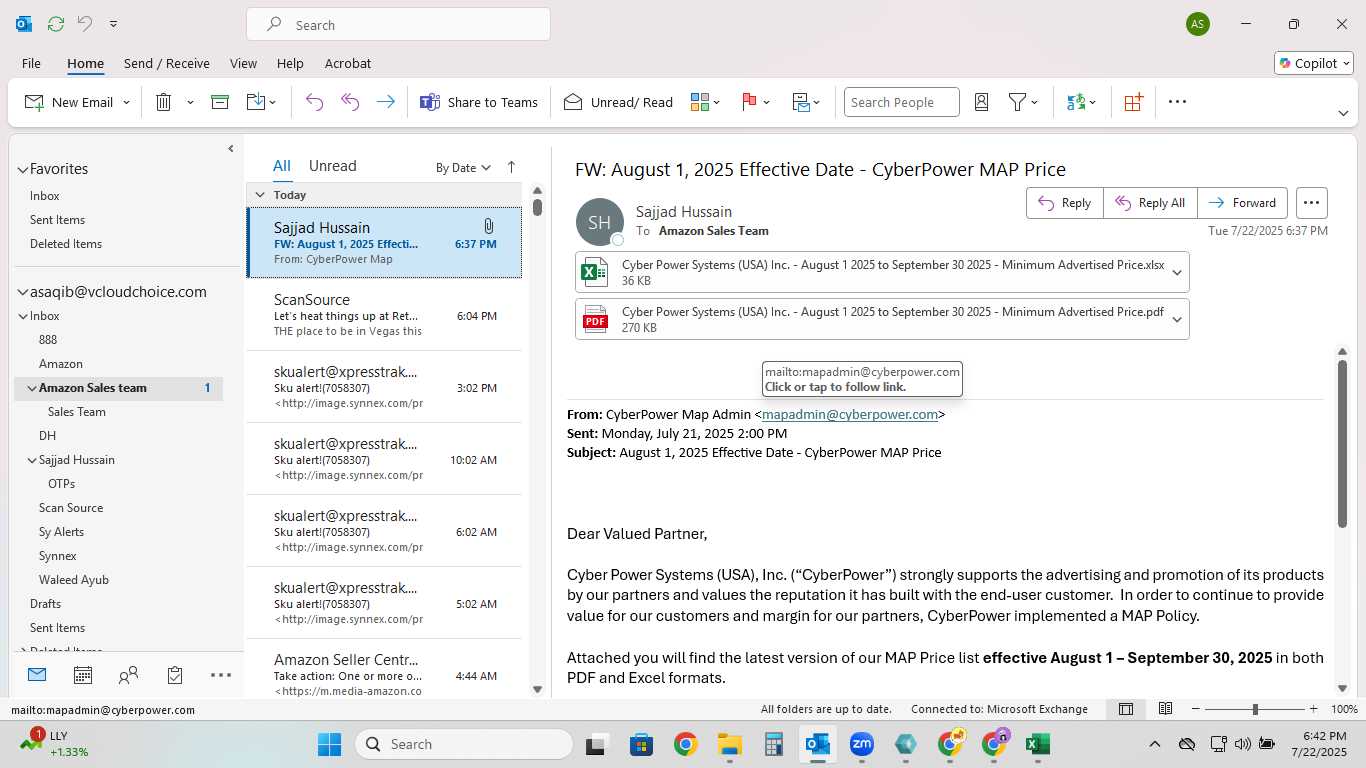The height and width of the screenshot is (768, 1366).
Task: Click the zoom slider handle
Action: 1255,709
